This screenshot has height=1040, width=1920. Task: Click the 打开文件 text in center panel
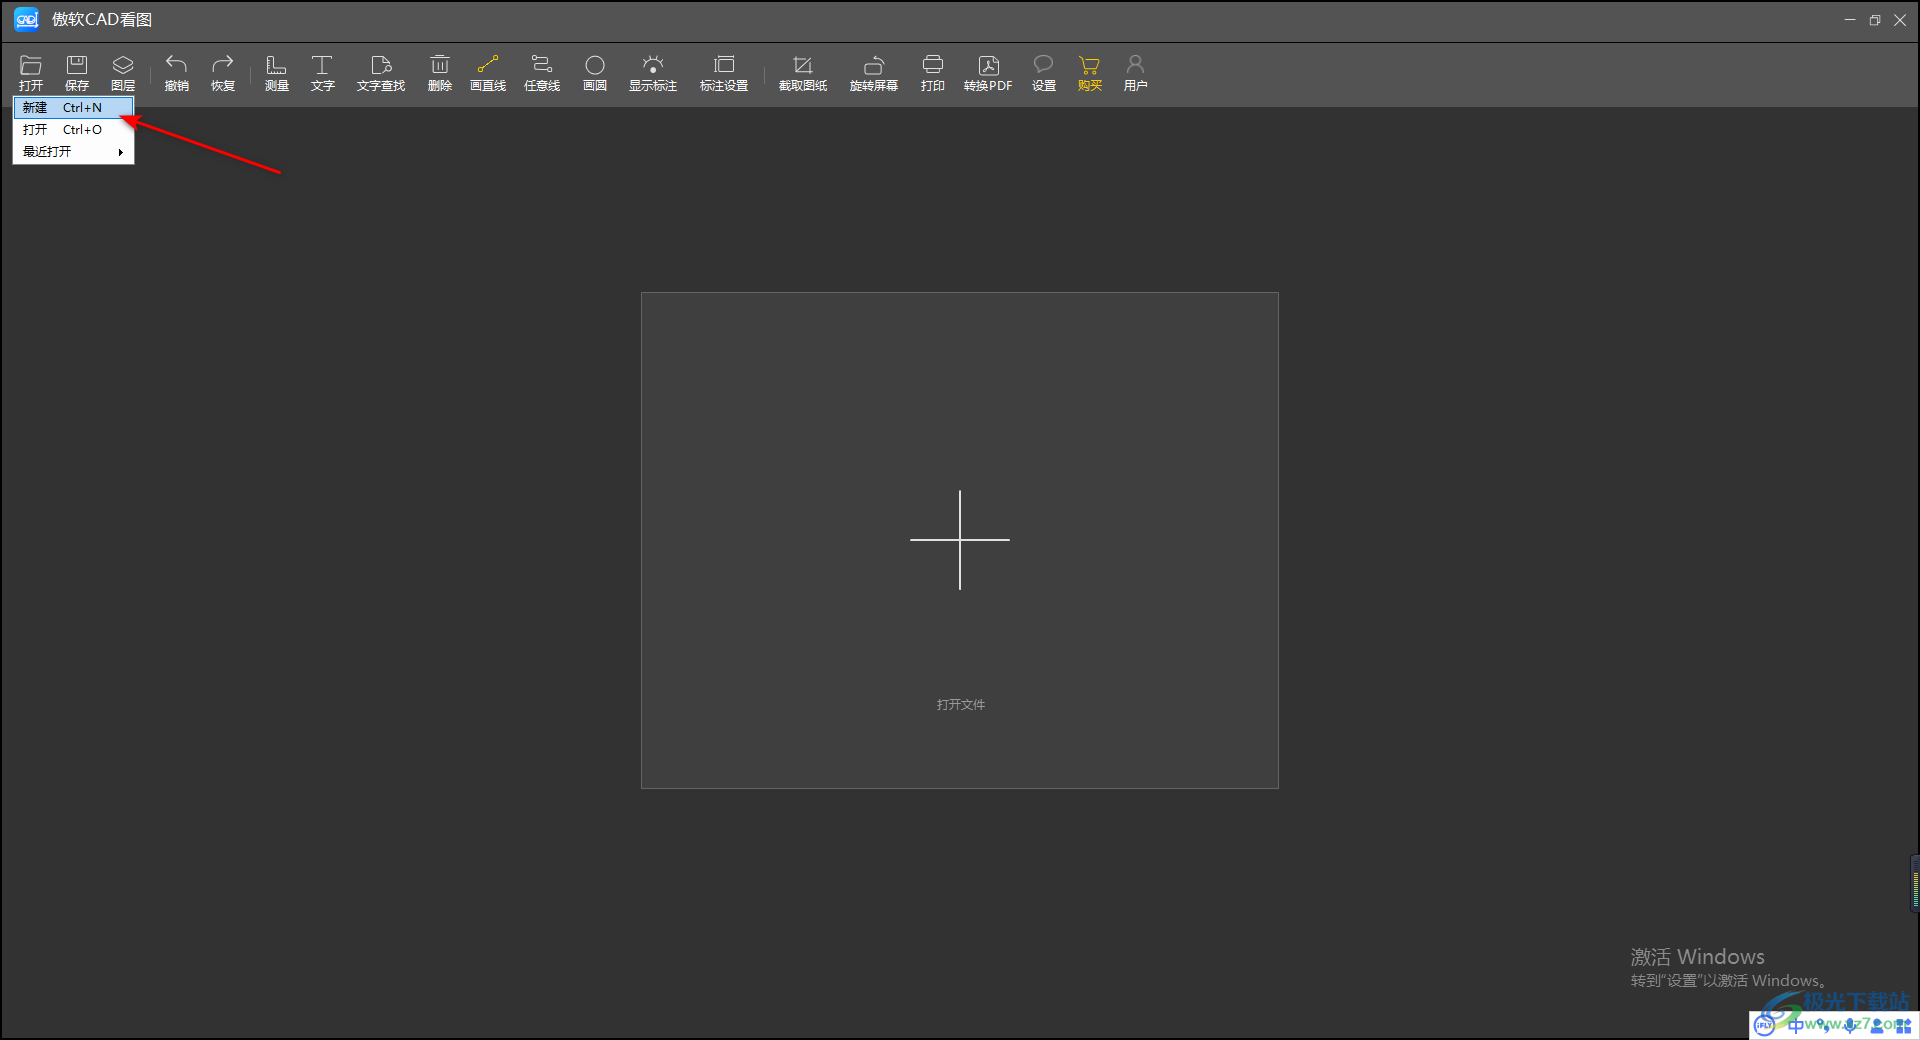point(960,705)
